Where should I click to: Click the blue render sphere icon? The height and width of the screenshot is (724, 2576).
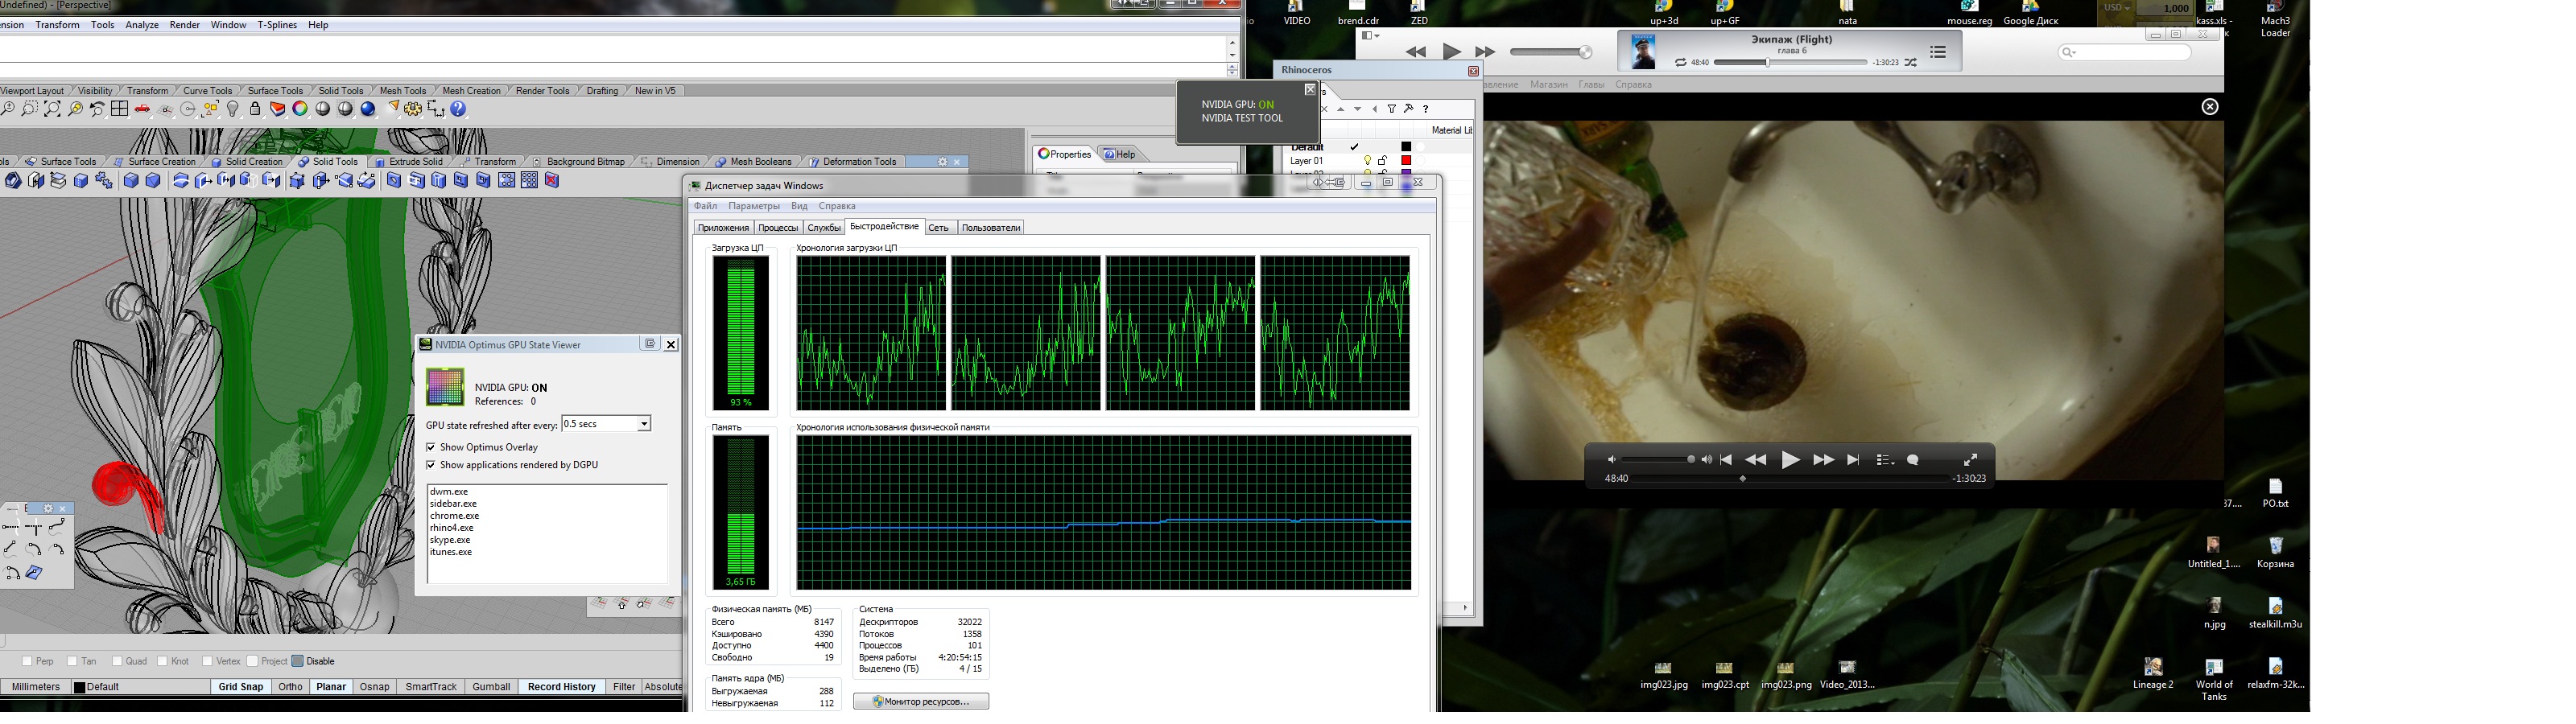[368, 109]
